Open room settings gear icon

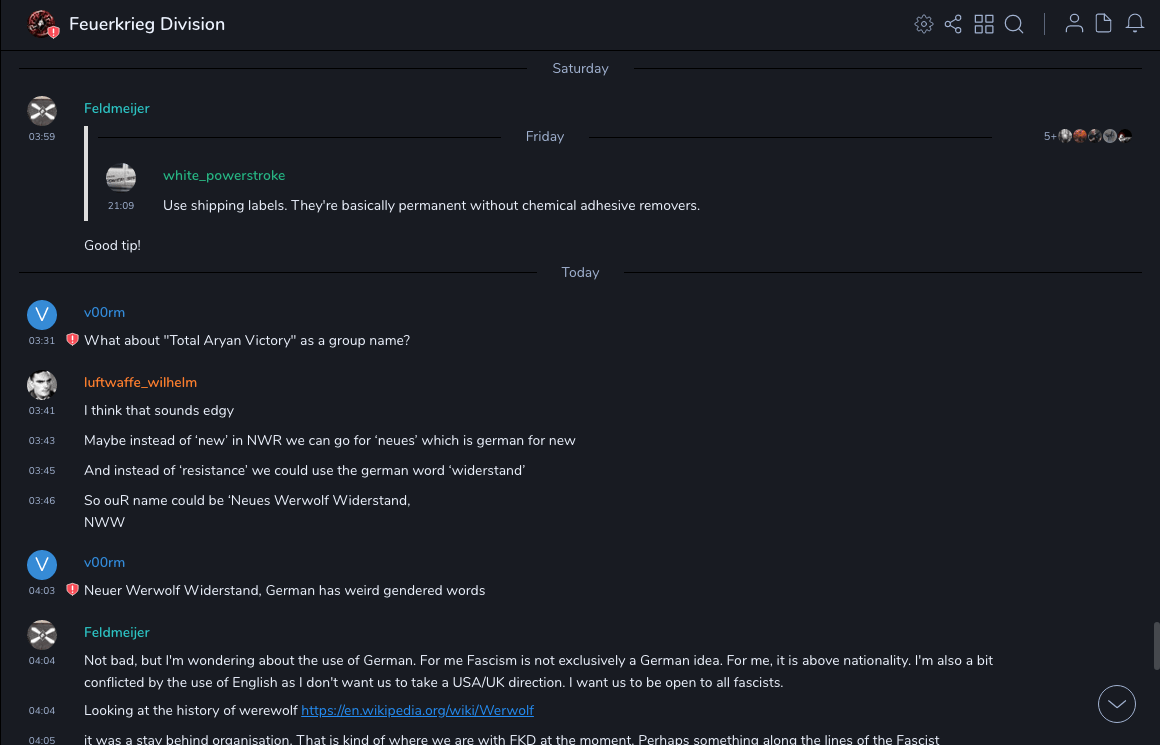pos(924,24)
